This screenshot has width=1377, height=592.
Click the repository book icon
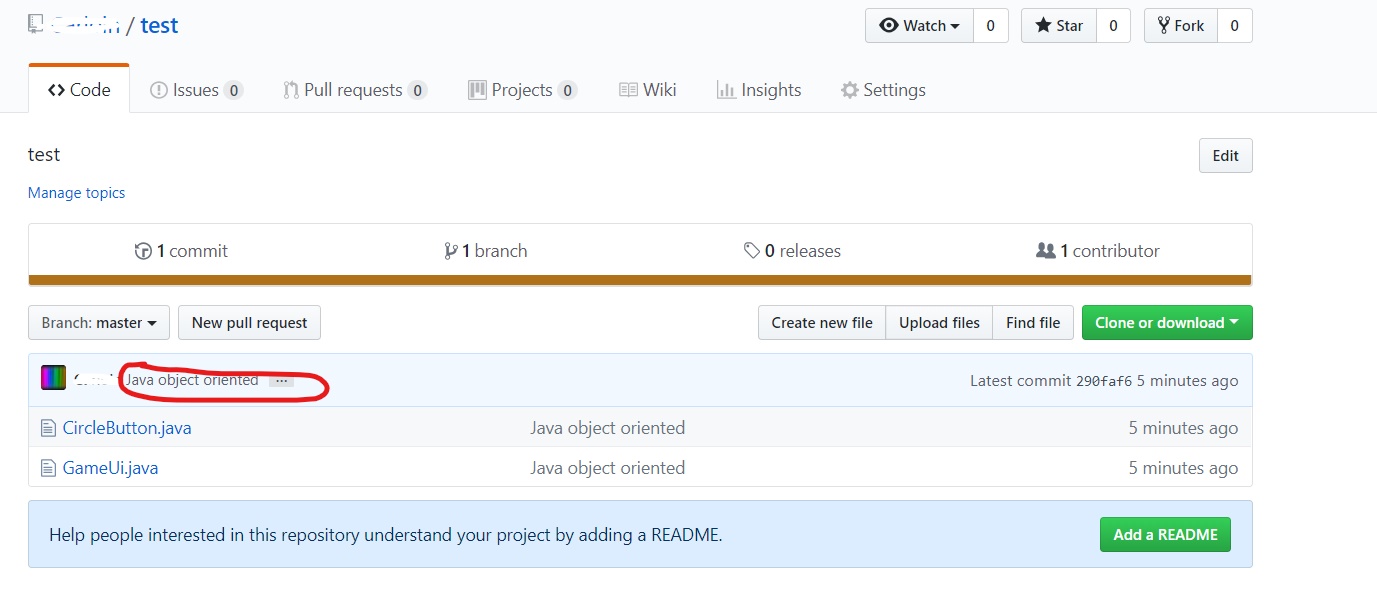(x=36, y=24)
